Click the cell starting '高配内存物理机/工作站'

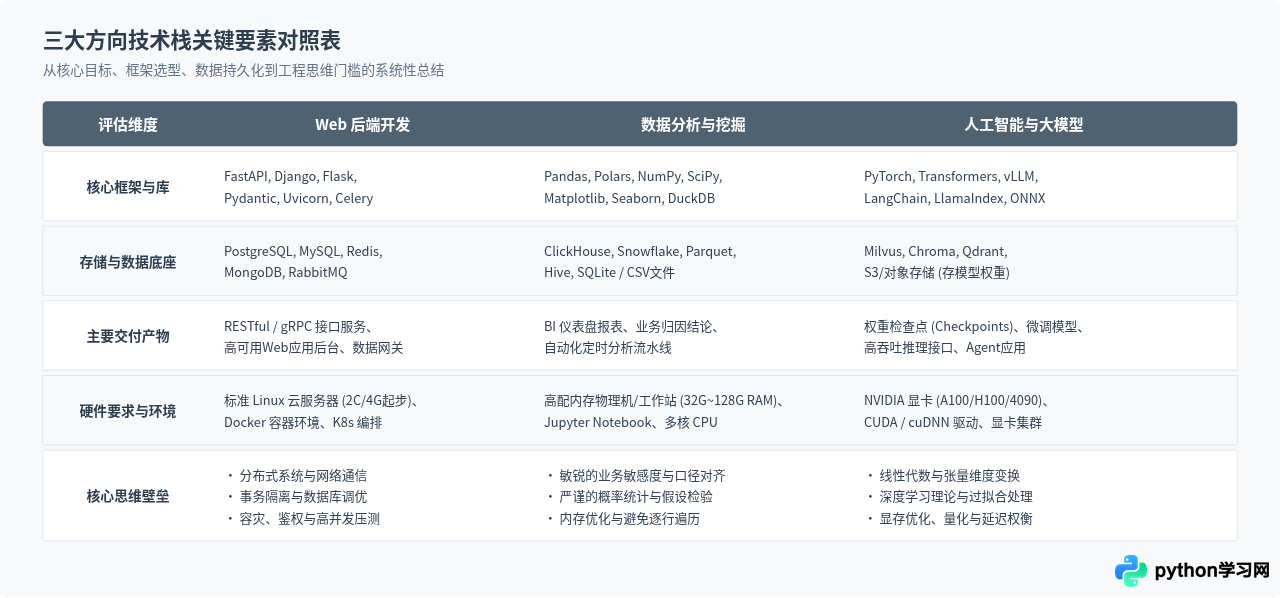[x=664, y=411]
